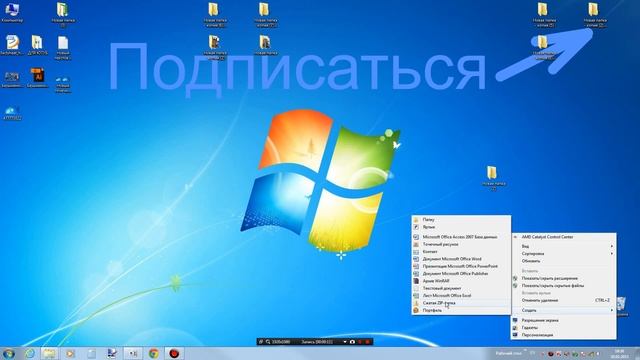
Task: Click Обновить in the context menu
Action: [x=563, y=261]
